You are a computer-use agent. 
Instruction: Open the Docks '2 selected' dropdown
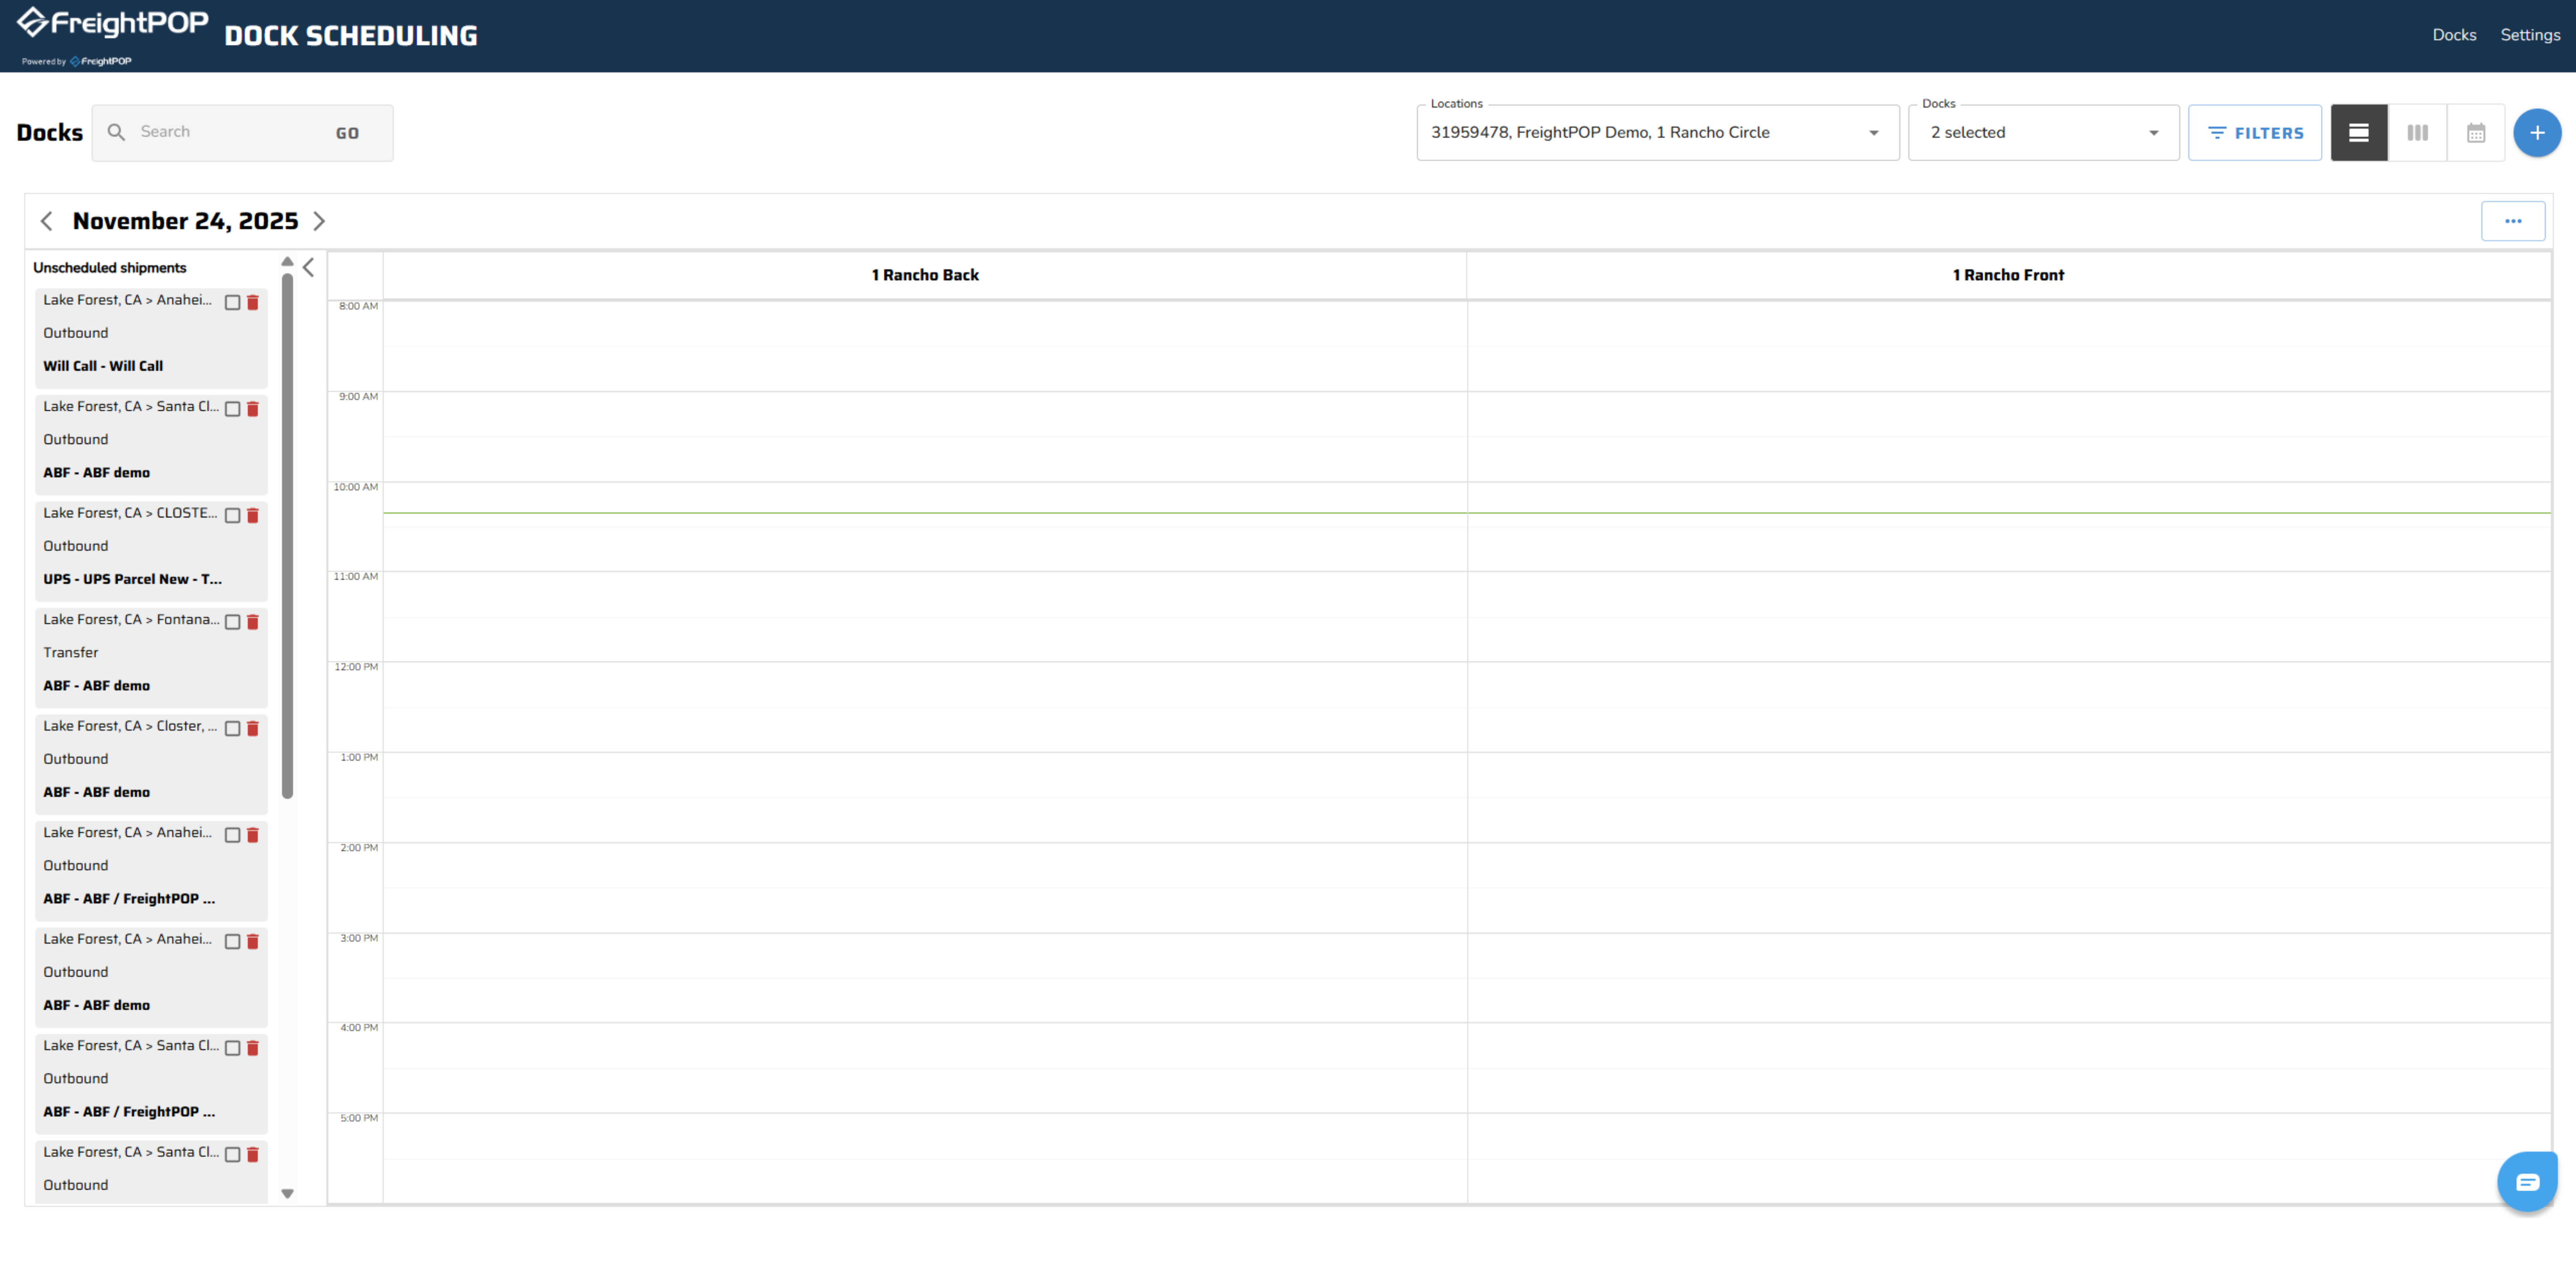pos(2043,133)
